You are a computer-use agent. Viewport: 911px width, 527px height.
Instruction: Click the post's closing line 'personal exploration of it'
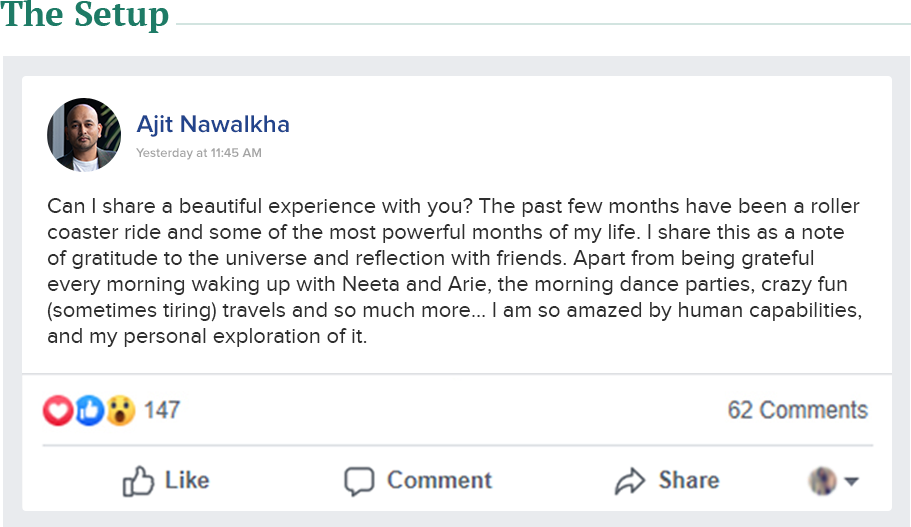[207, 336]
